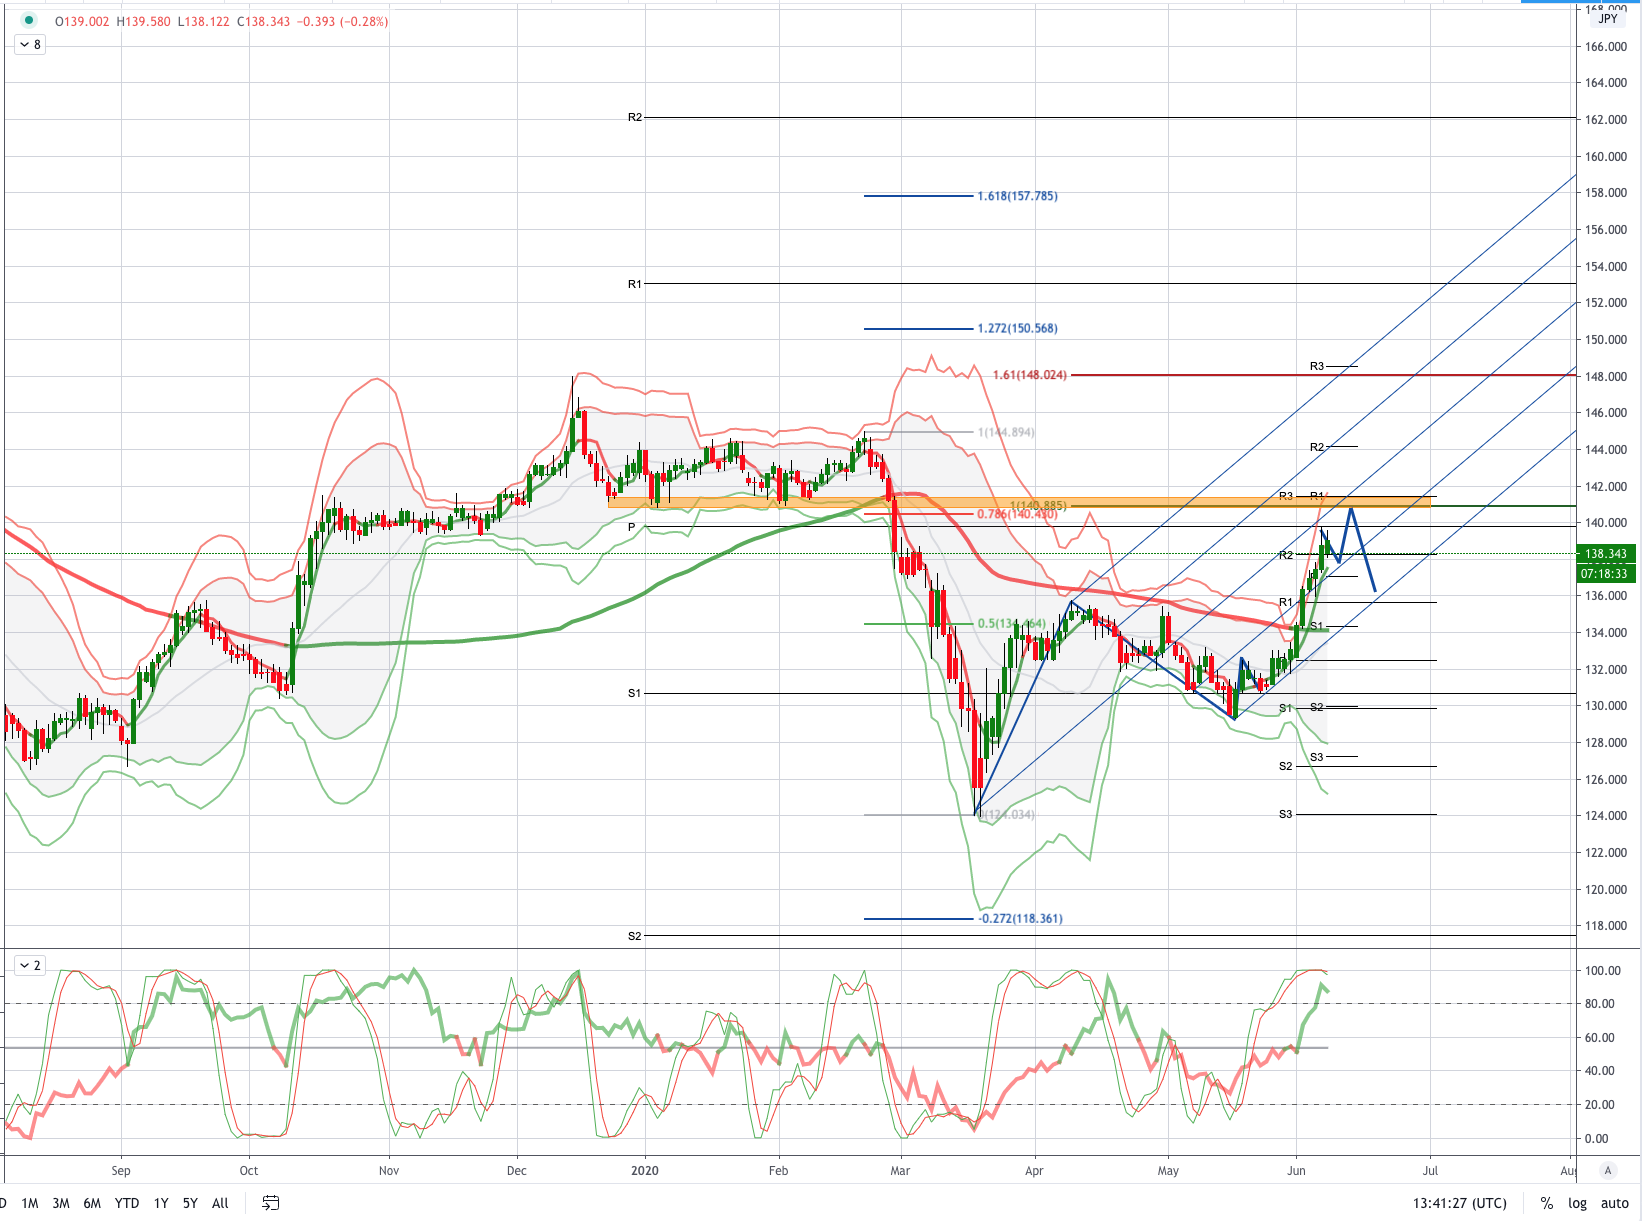
Task: Click the P pivot label
Action: point(632,526)
